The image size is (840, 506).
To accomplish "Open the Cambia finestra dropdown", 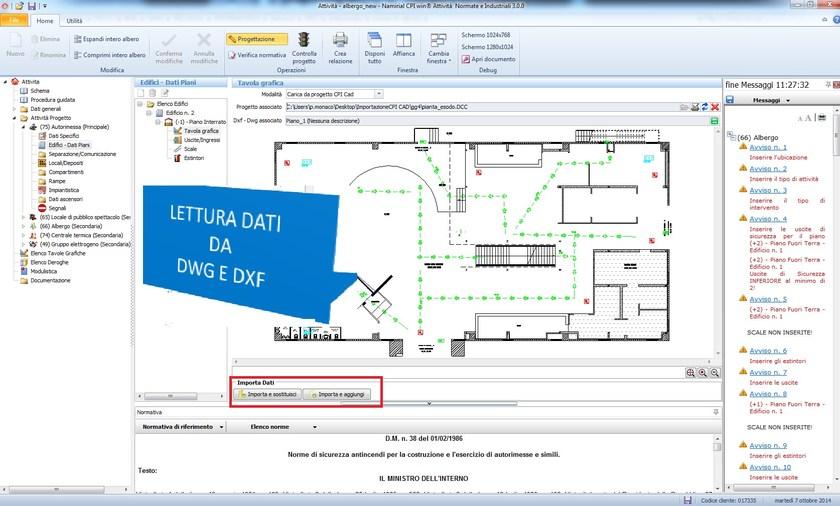I will tap(439, 48).
